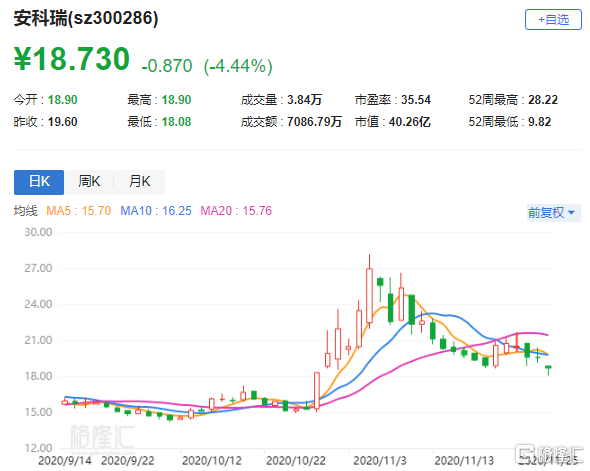Click the 52周最低 value 9.82
The image size is (590, 471).
coord(540,122)
